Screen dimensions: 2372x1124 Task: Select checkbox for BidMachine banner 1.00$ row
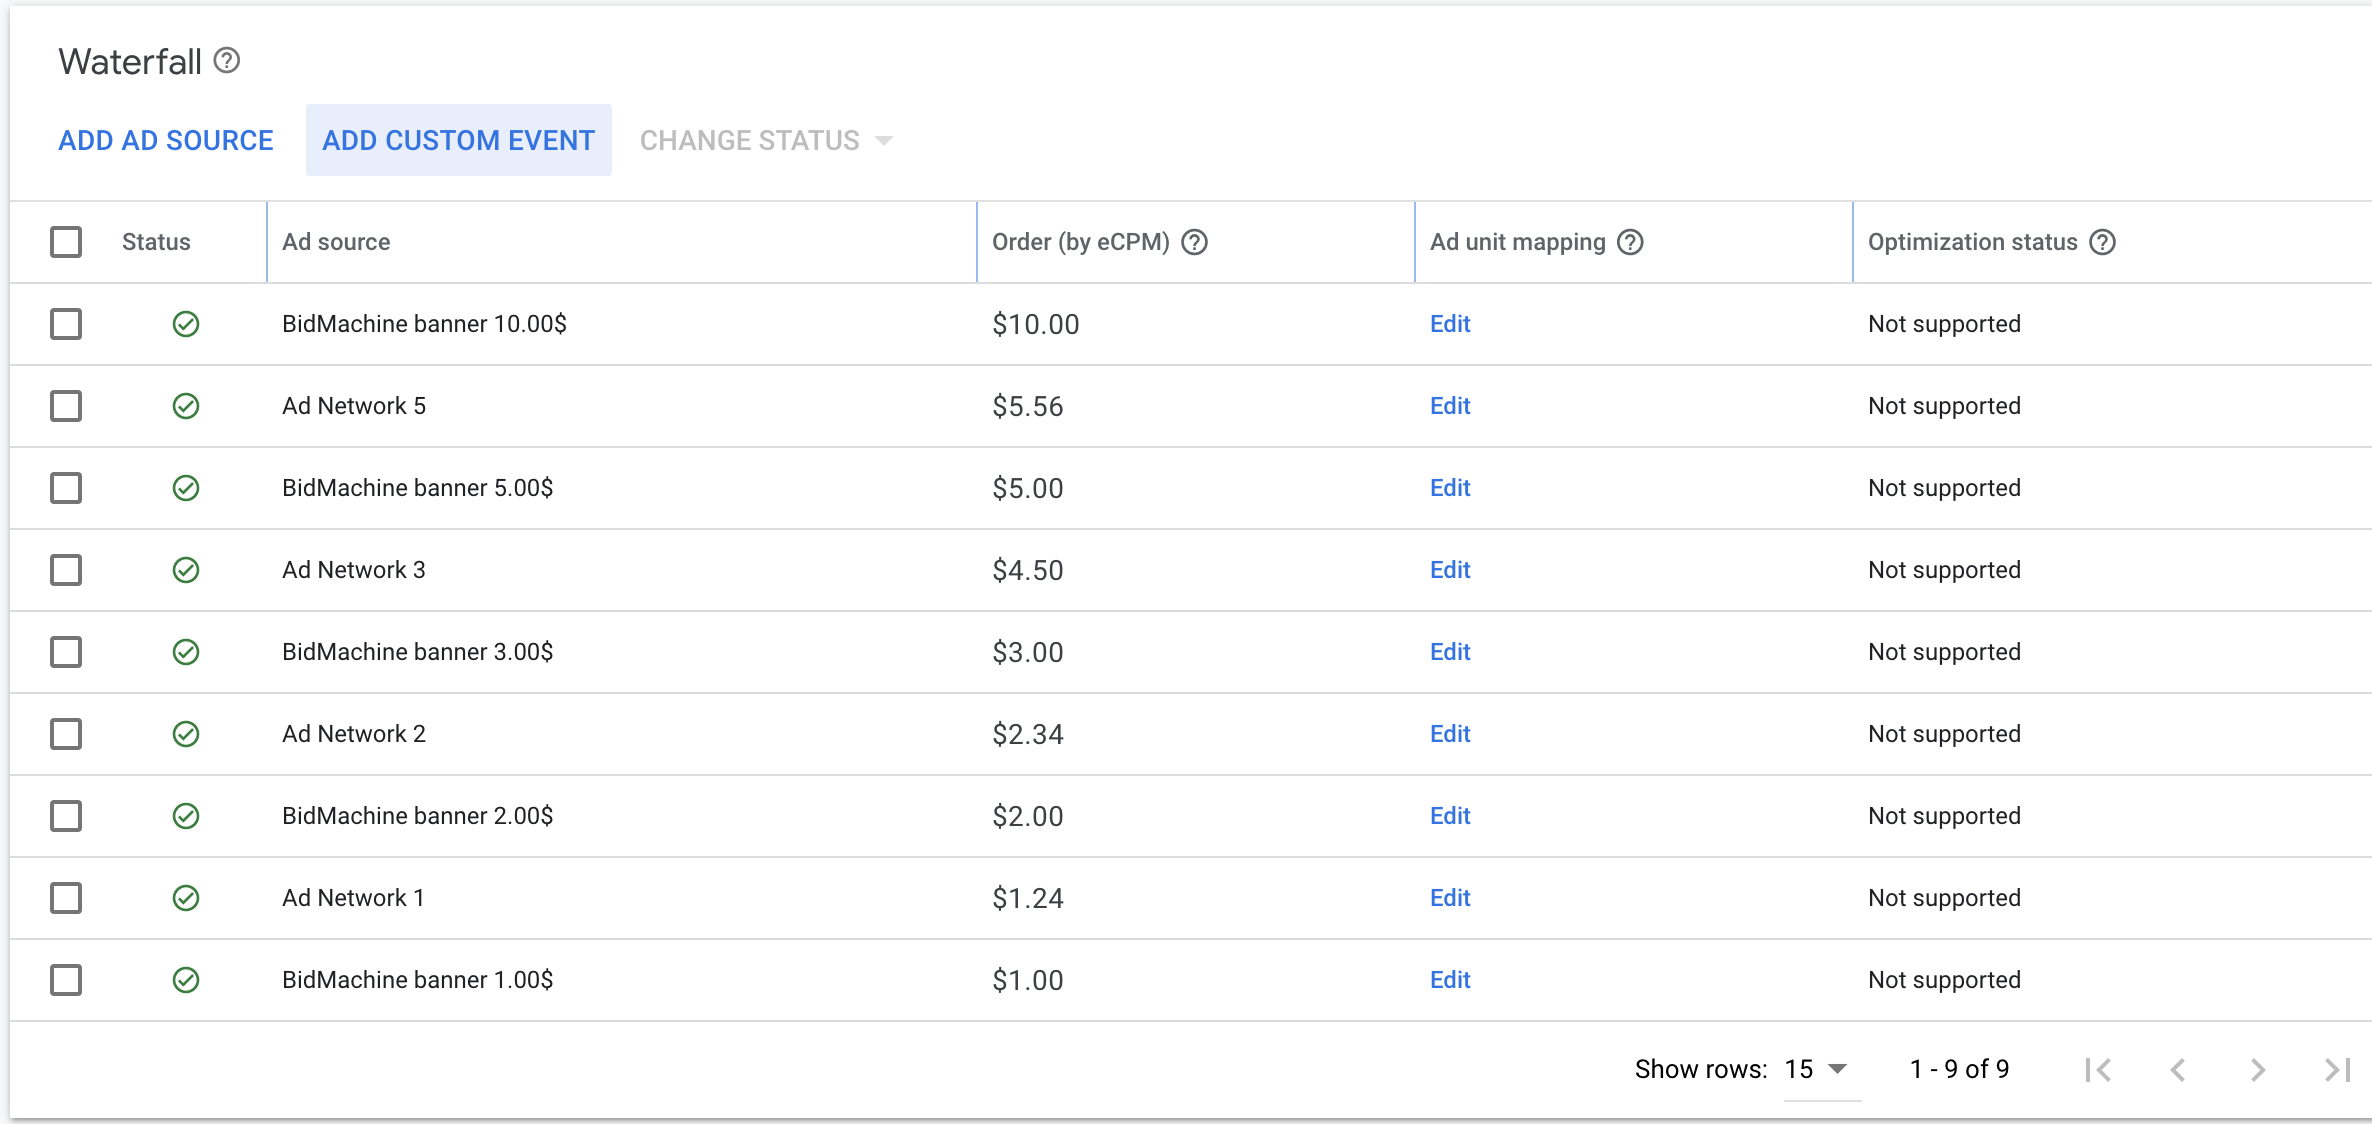point(66,980)
